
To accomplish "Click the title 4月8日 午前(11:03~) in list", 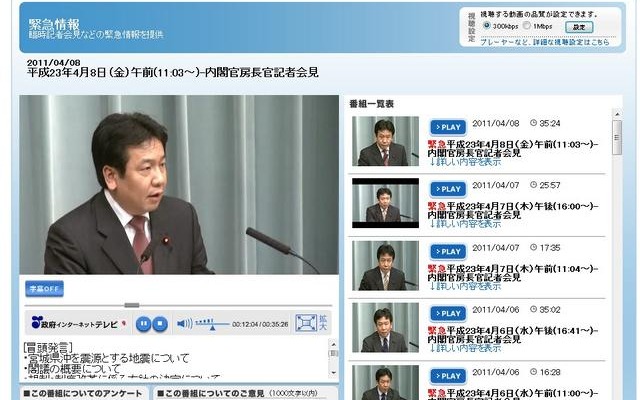I will click(x=513, y=149).
